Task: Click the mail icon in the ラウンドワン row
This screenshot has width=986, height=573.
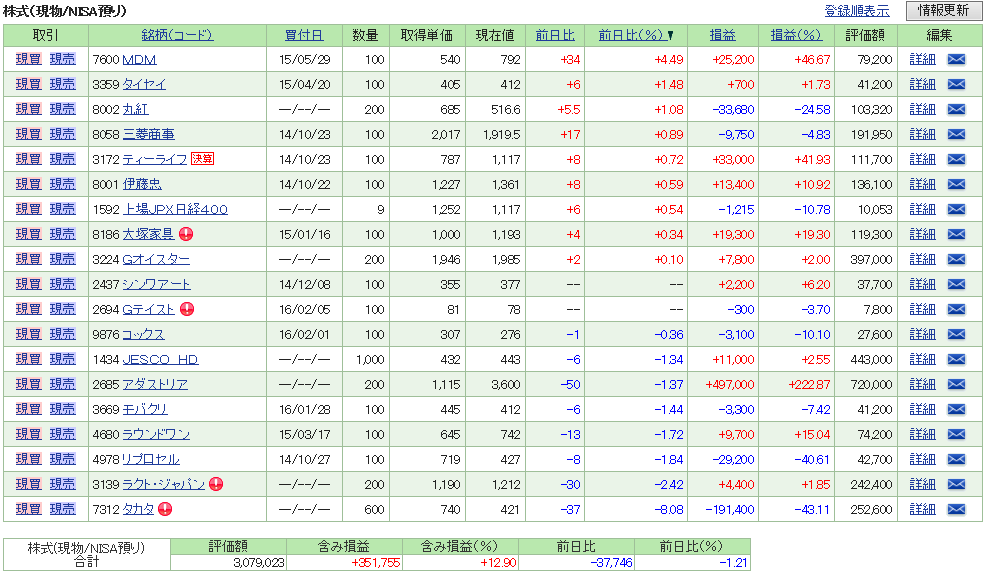Action: pos(956,434)
